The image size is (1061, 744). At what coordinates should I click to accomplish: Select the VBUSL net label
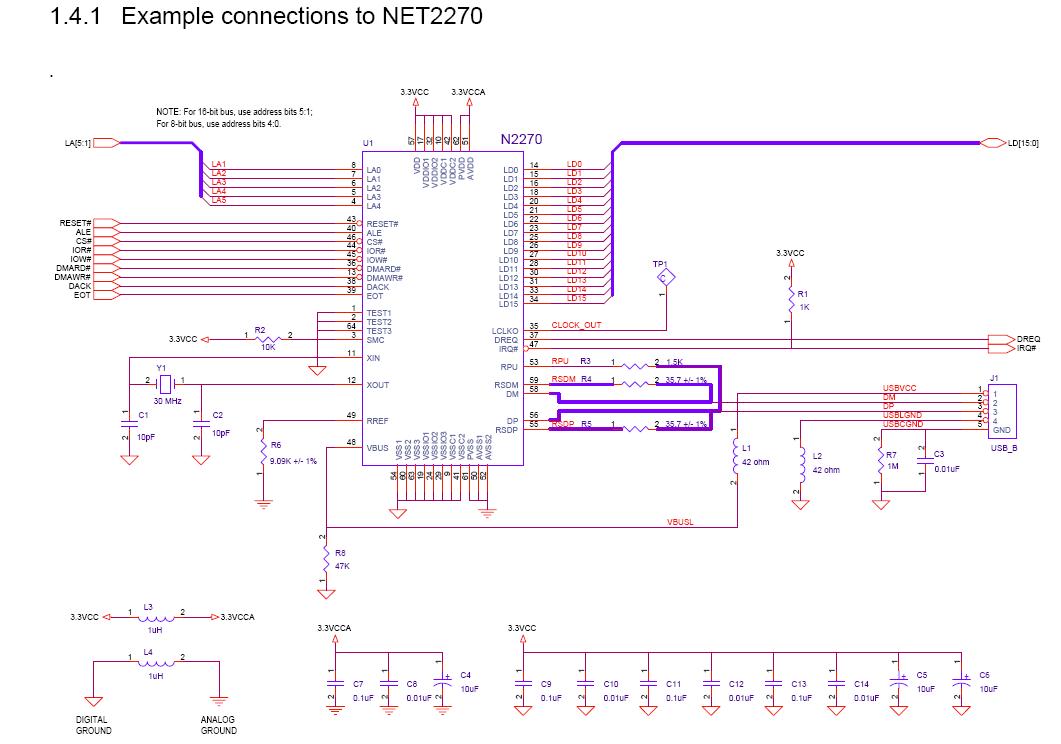680,522
